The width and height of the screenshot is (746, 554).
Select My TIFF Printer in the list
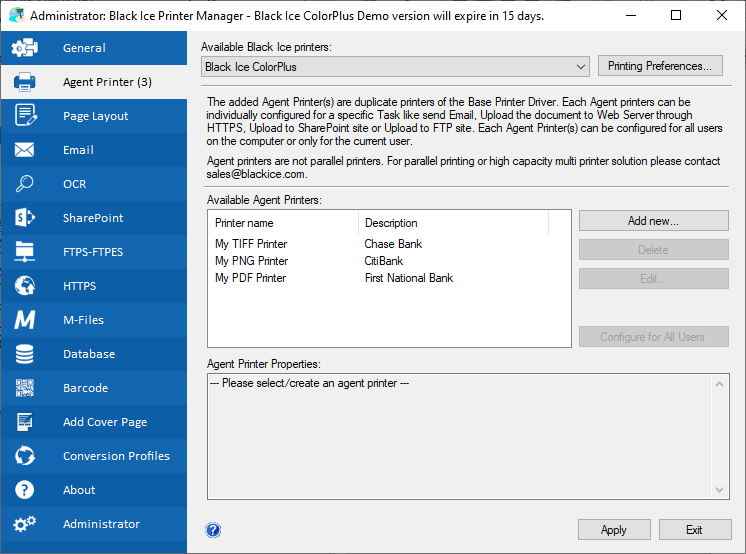[251, 244]
